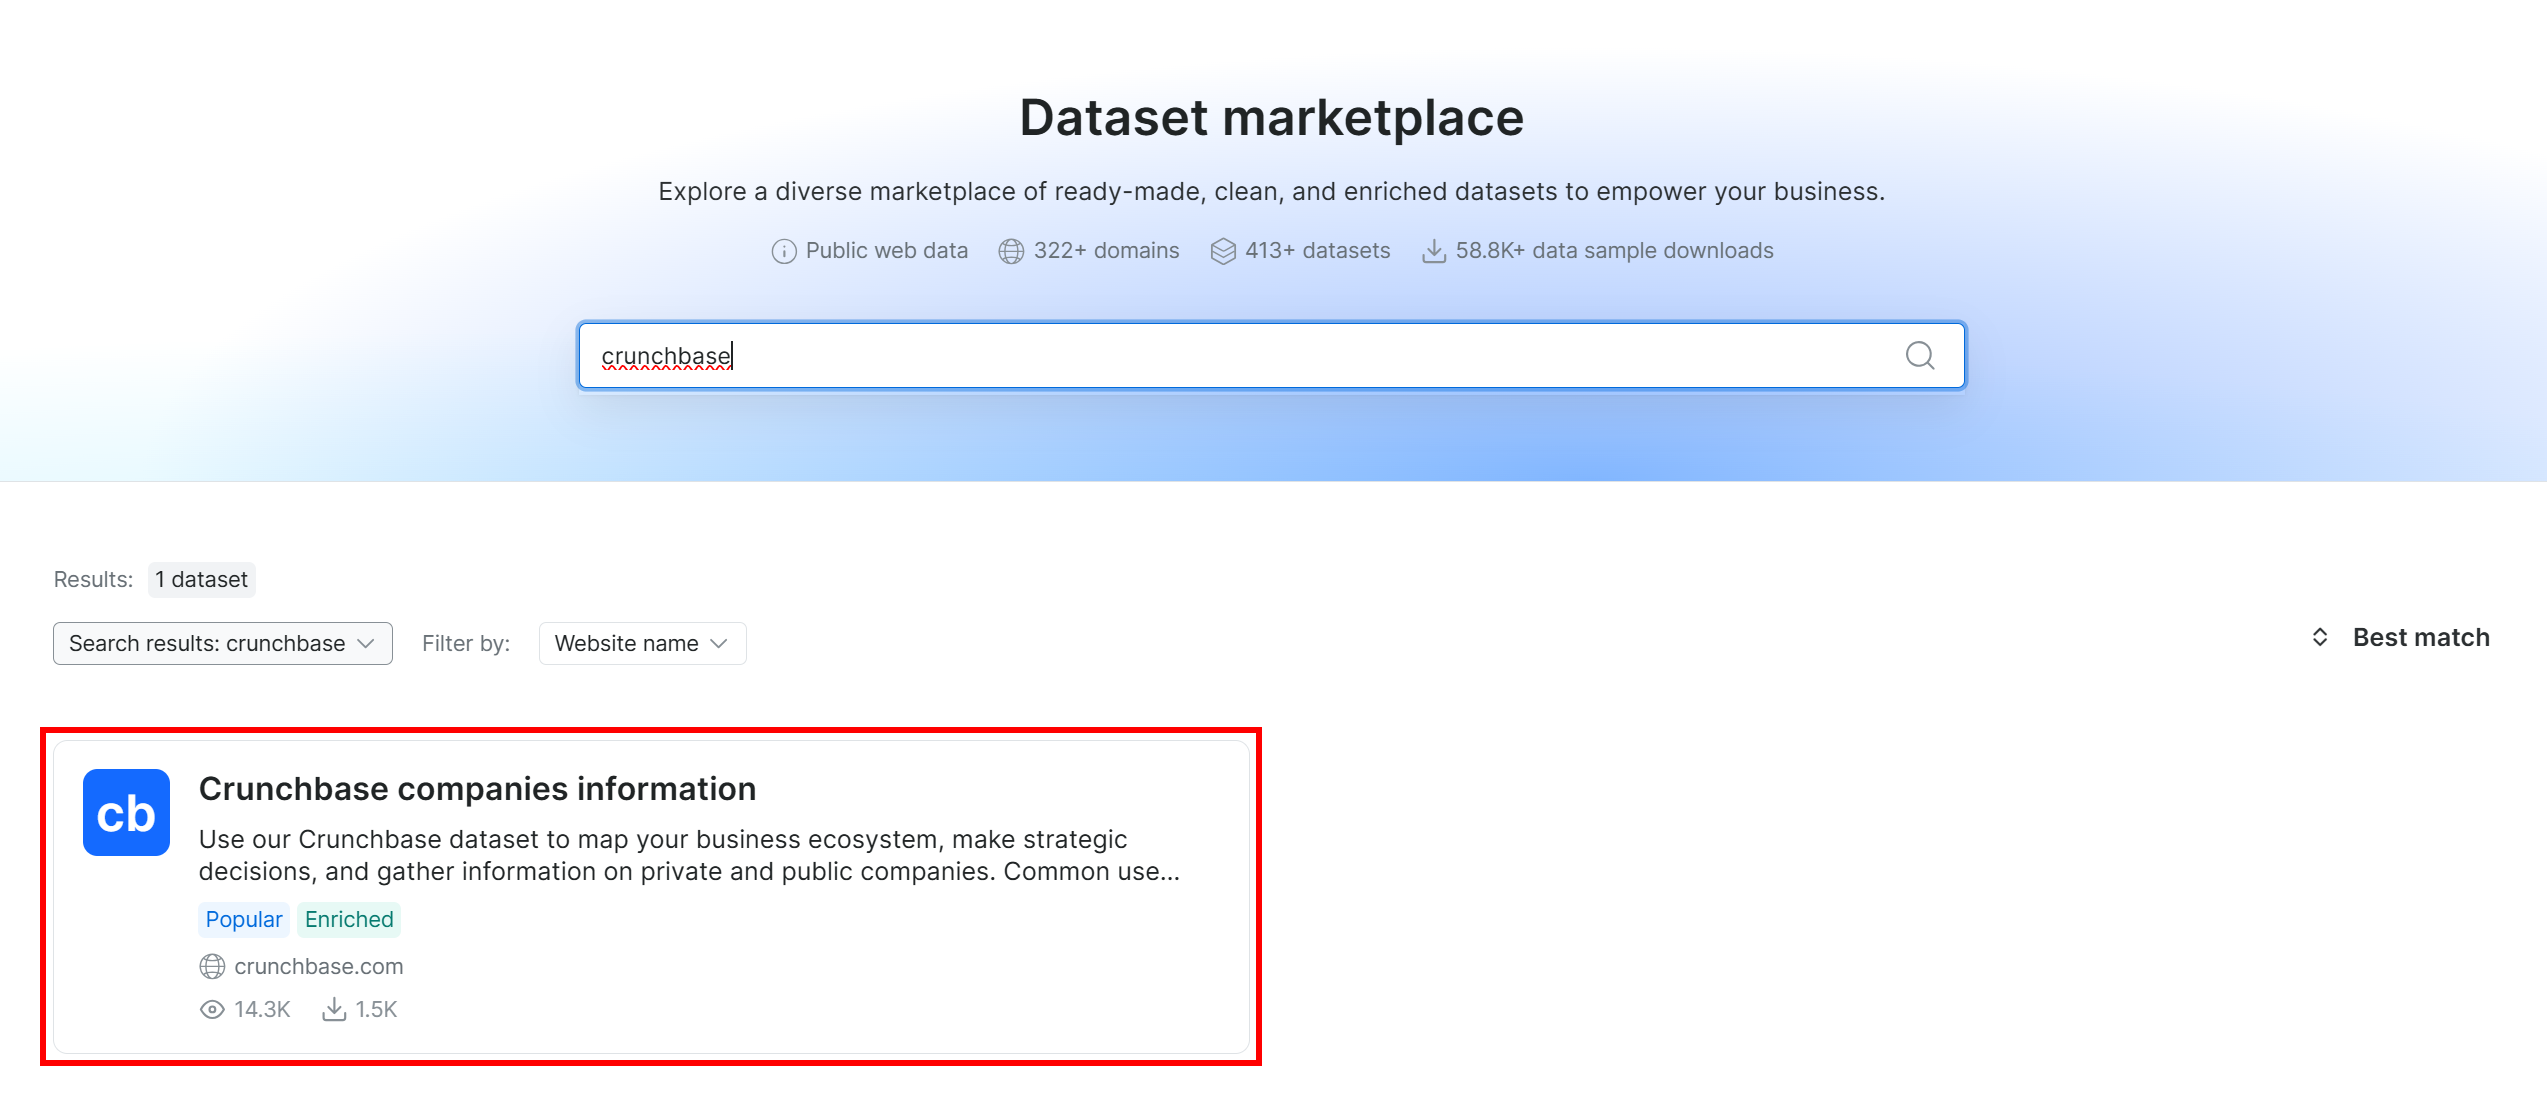Click the 1.5K downloads count
Image resolution: width=2547 pixels, height=1102 pixels.
[376, 1009]
